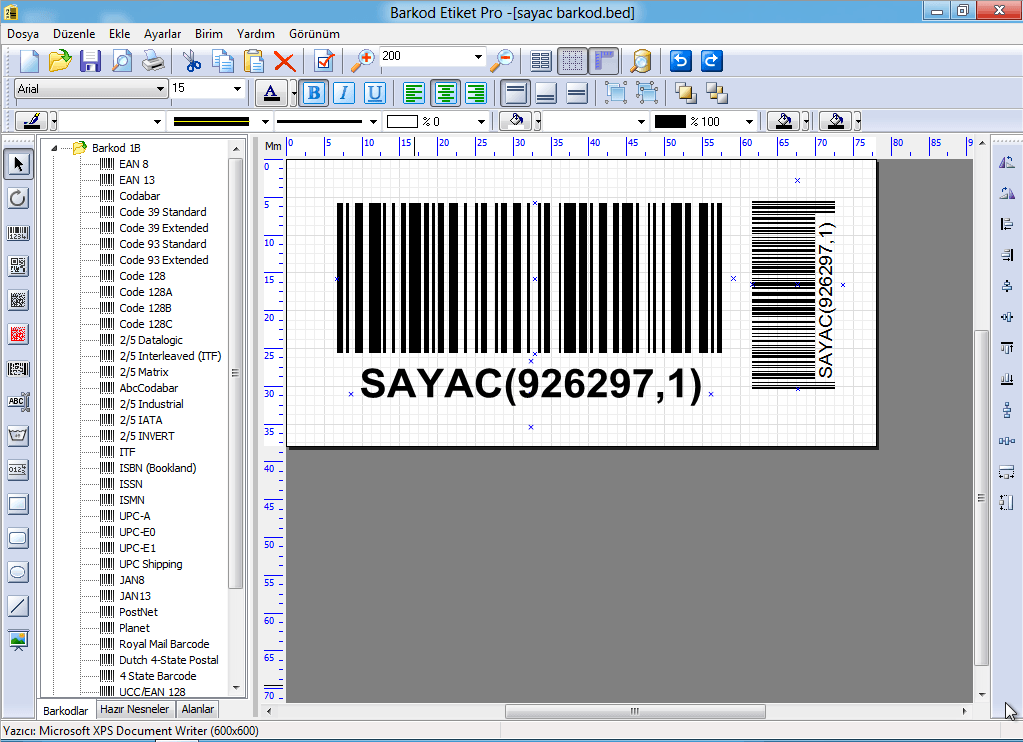Switch to the Hazır Nesneler tab
The width and height of the screenshot is (1023, 742).
point(134,709)
